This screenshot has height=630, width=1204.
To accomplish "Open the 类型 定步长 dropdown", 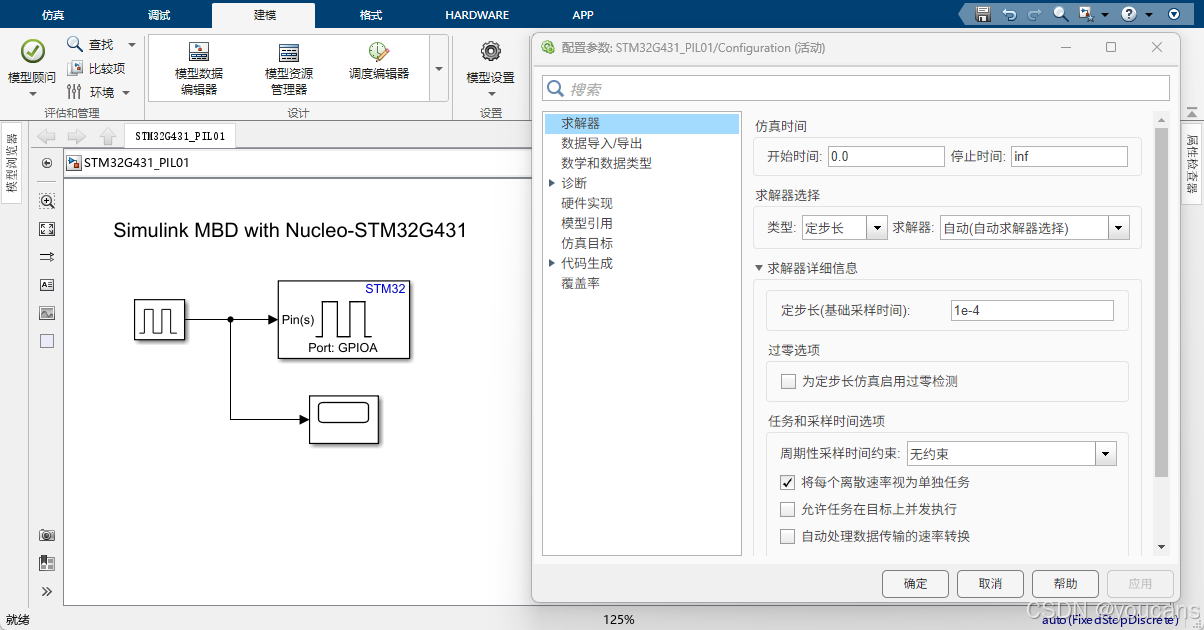I will click(877, 228).
